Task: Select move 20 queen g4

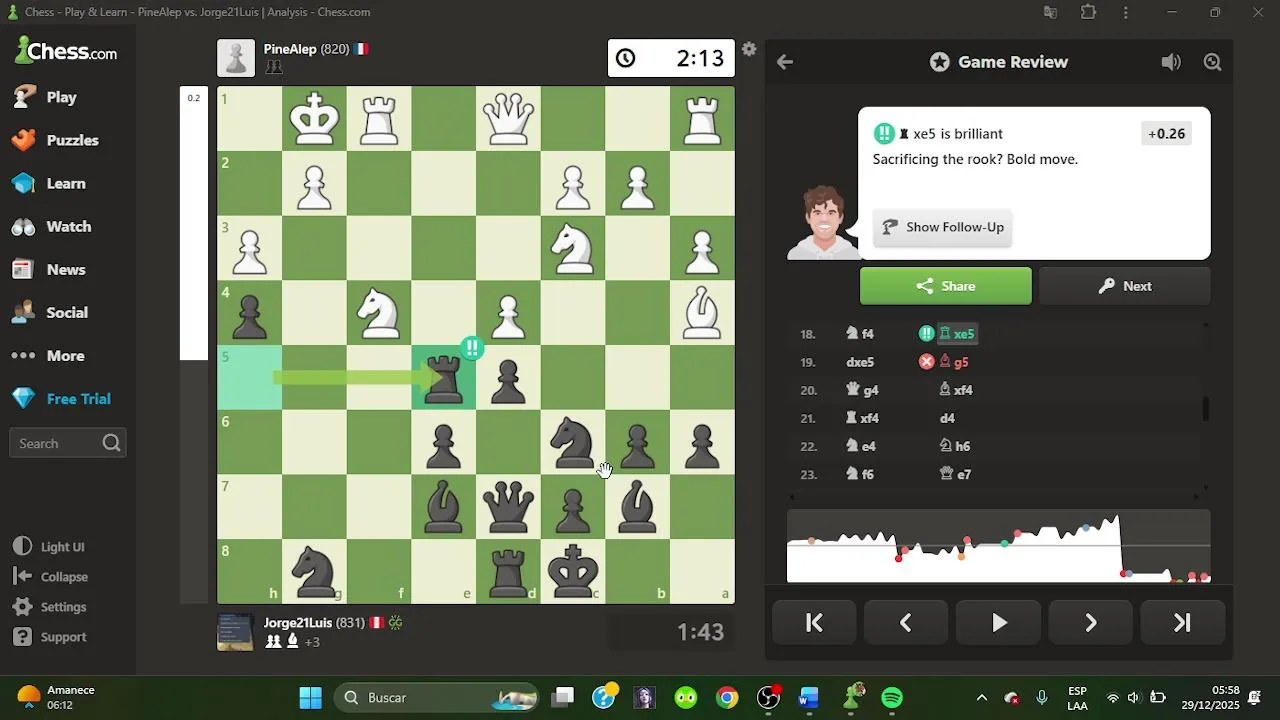Action: (862, 390)
